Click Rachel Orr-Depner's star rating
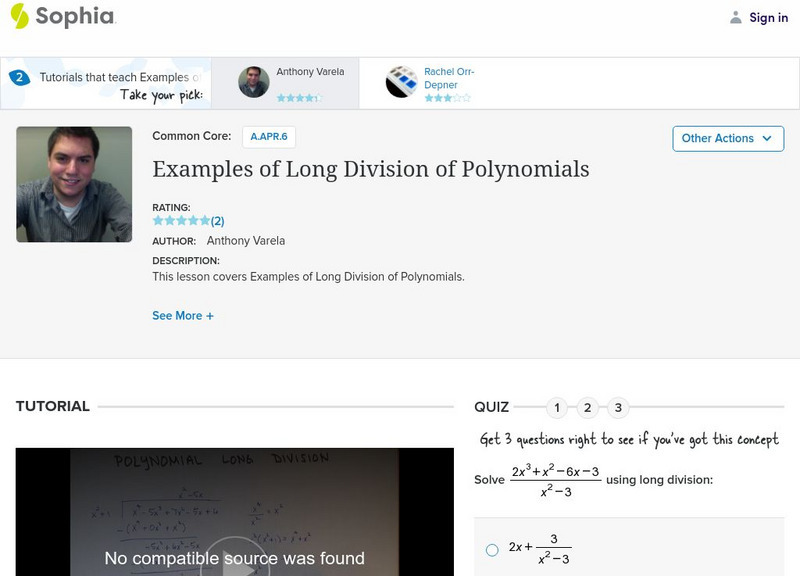This screenshot has width=800, height=576. [x=446, y=98]
